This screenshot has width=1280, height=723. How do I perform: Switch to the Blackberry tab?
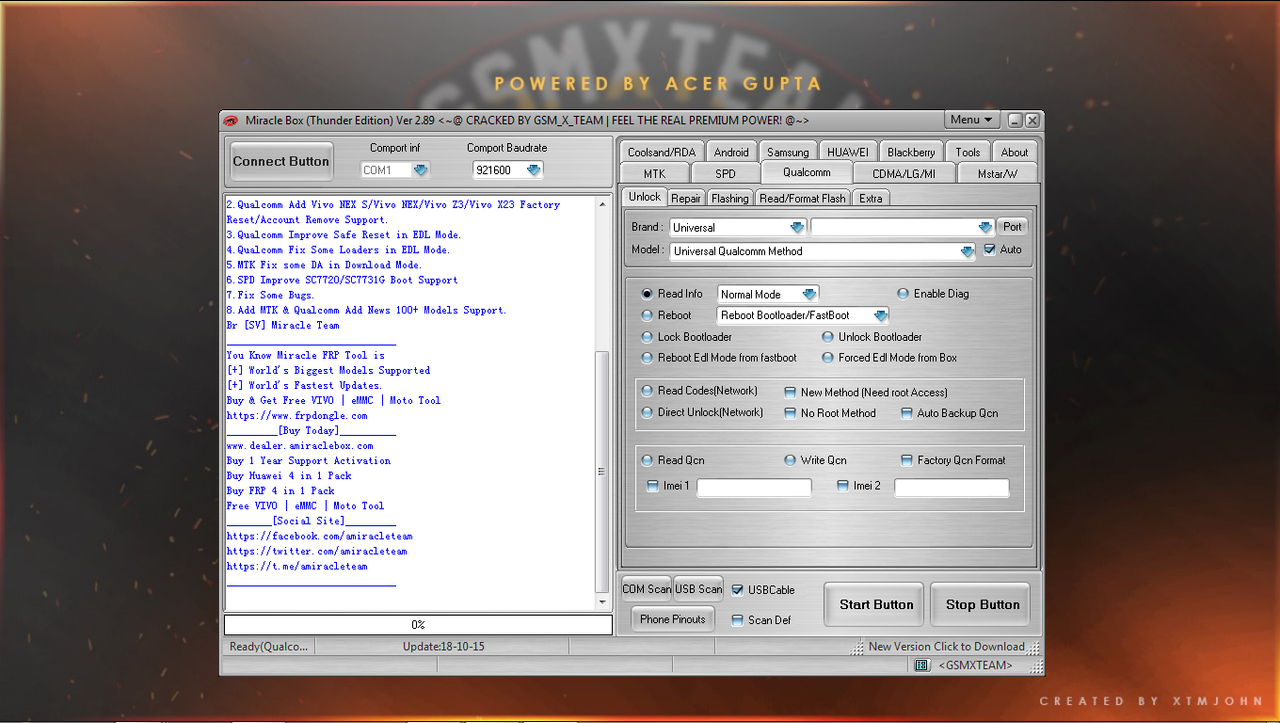[x=911, y=152]
